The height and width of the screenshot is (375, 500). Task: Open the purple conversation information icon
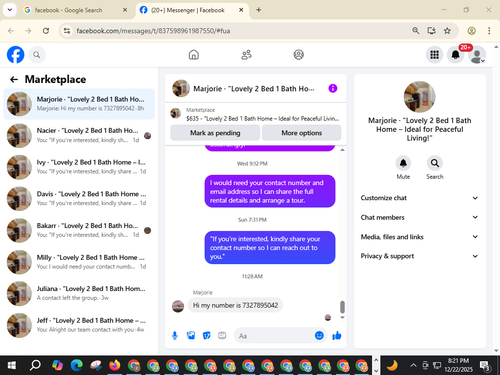click(333, 88)
